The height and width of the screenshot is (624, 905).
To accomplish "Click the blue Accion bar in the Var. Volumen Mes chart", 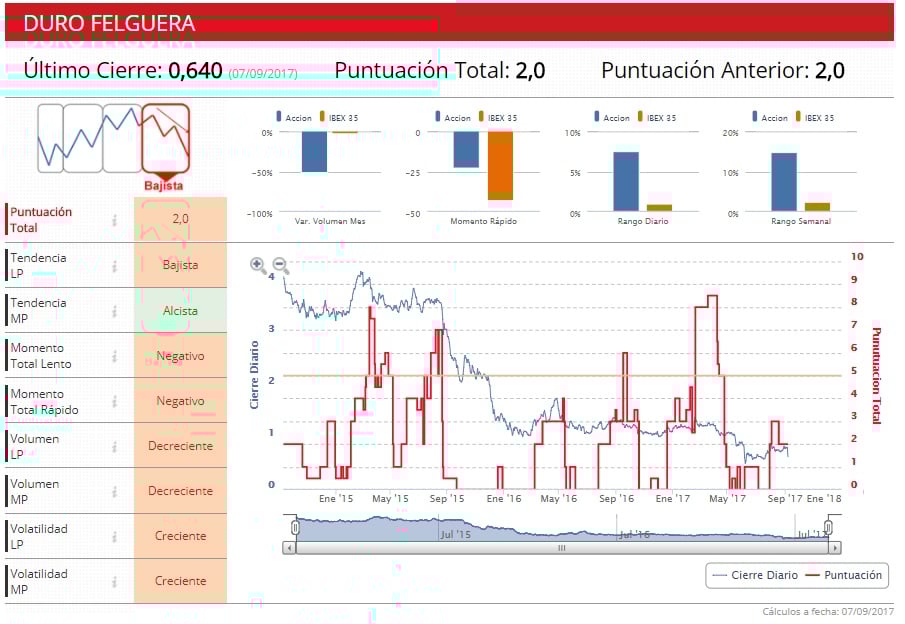I will 315,152.
